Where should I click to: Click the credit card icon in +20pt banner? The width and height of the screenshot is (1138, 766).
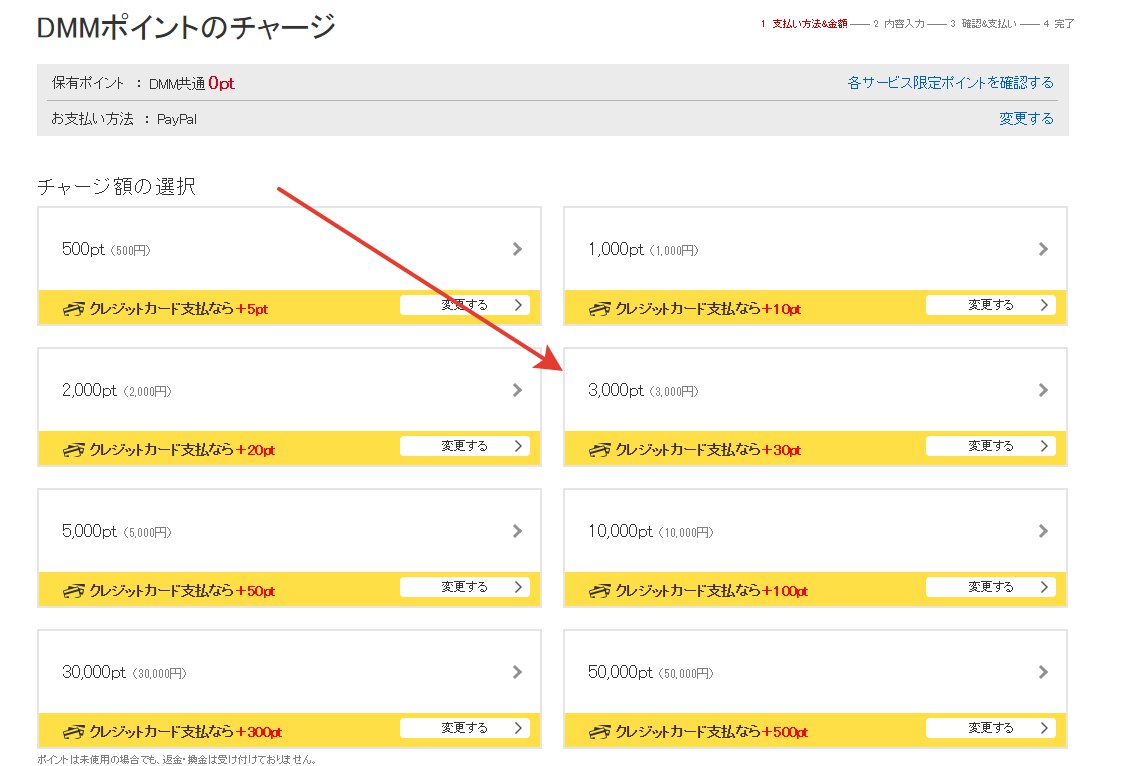pyautogui.click(x=73, y=450)
